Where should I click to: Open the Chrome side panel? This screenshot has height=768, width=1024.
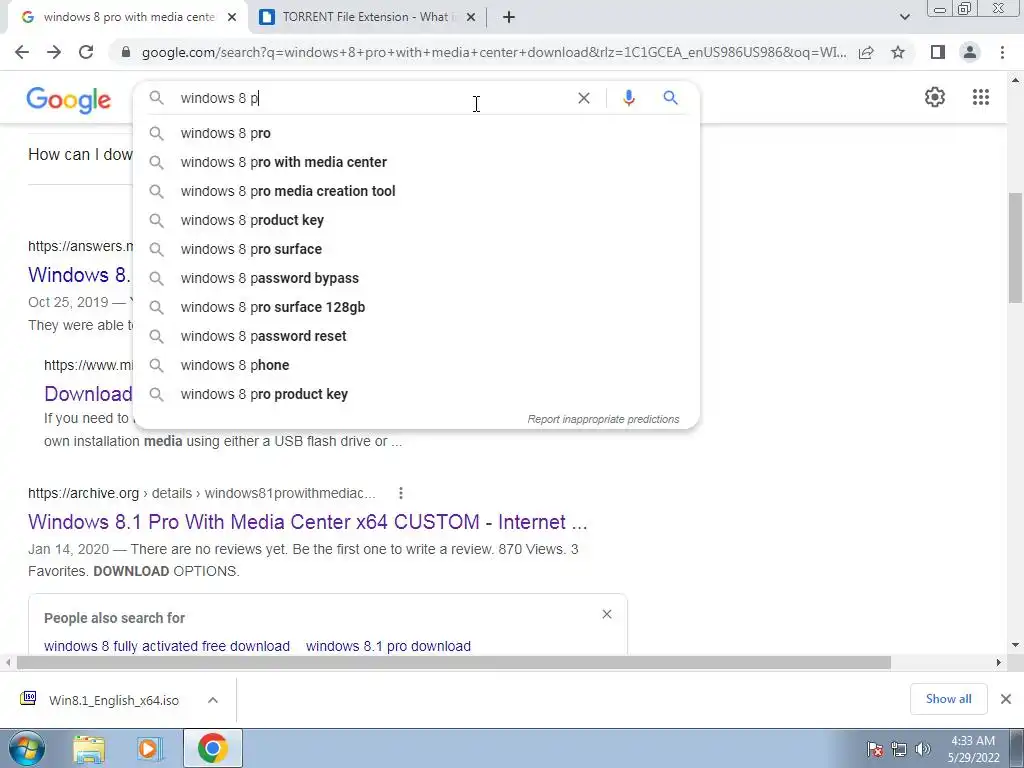(x=938, y=52)
